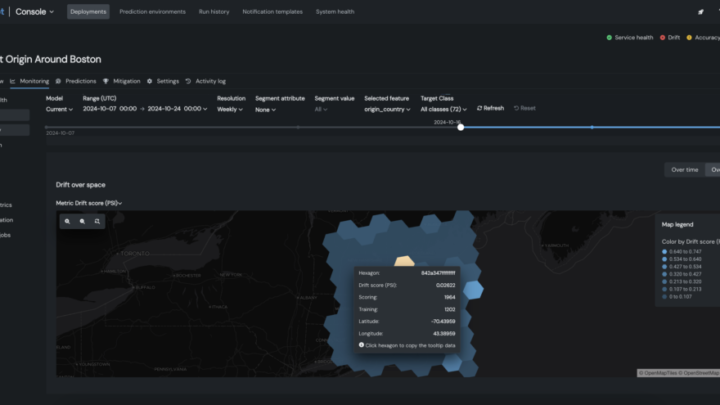Open the Segment attribute None dropdown
The image size is (720, 405).
click(x=265, y=110)
